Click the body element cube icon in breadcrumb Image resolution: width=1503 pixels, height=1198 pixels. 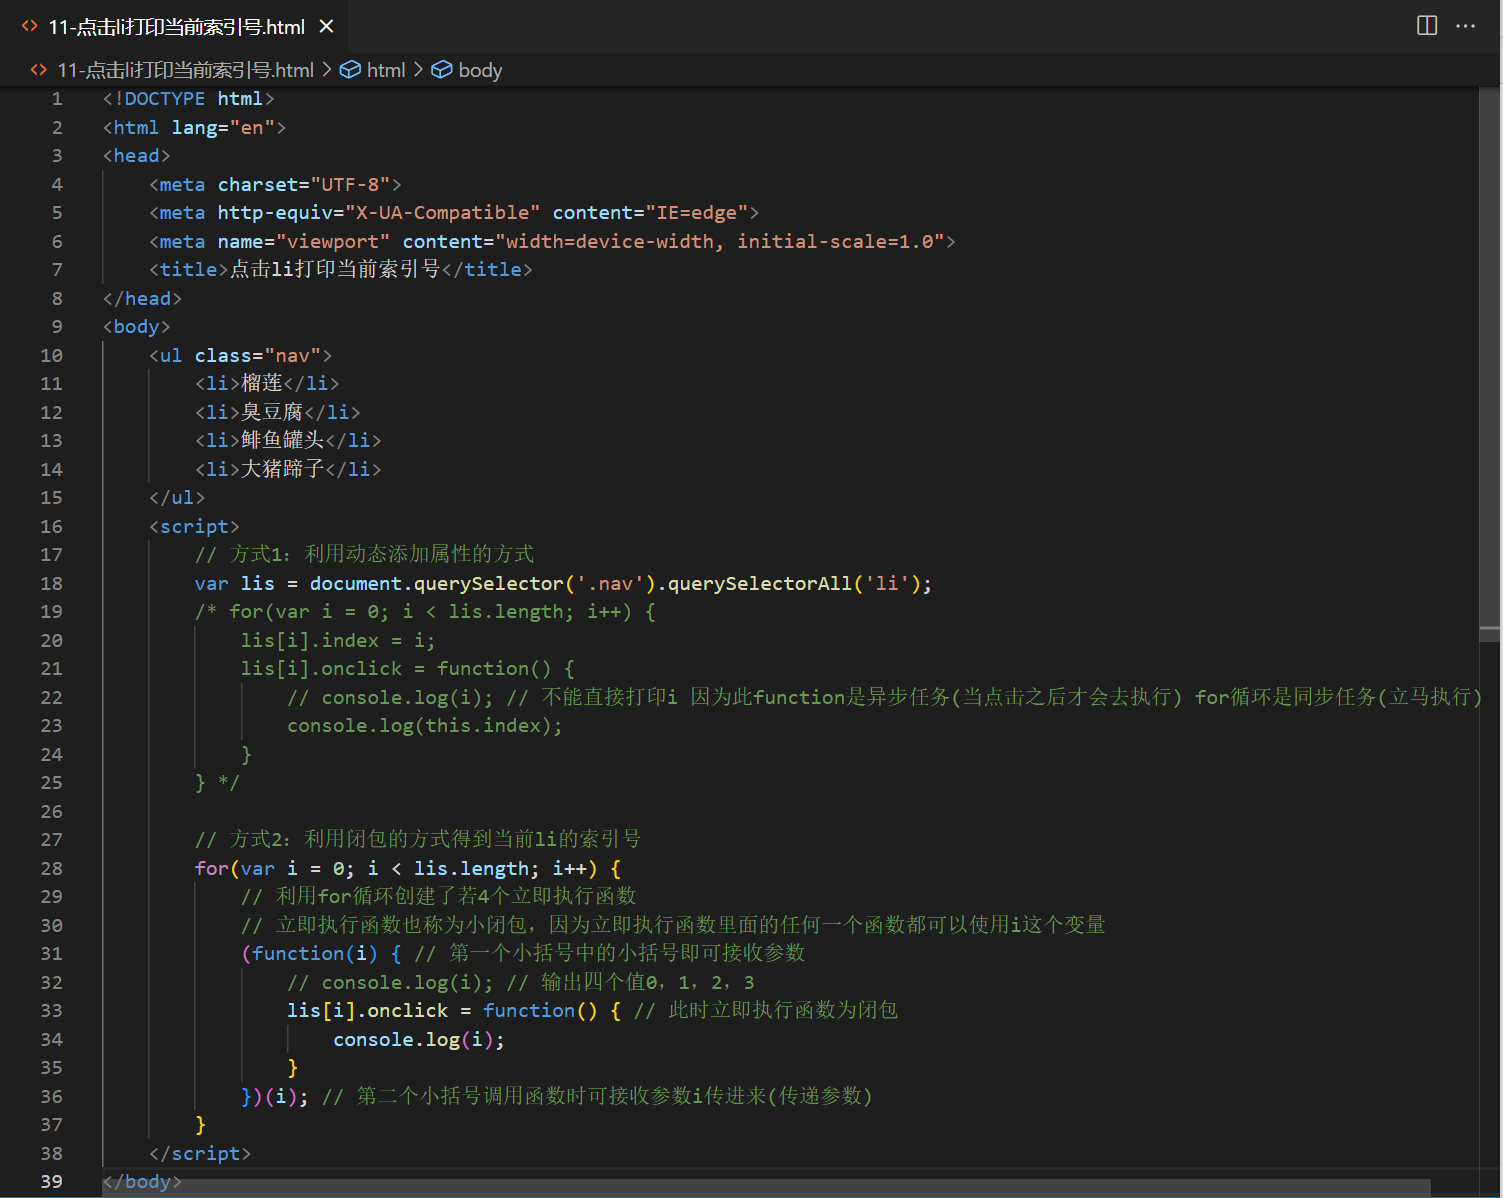(441, 70)
